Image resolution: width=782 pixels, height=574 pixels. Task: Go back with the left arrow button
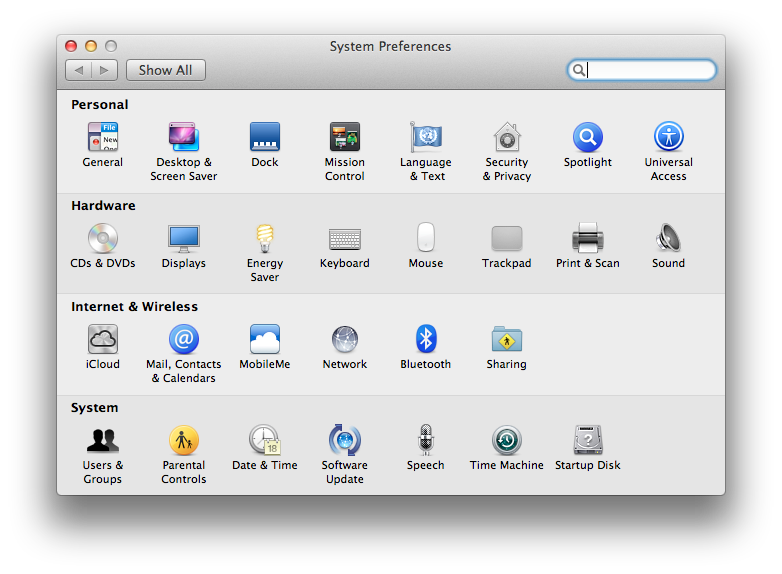click(78, 70)
